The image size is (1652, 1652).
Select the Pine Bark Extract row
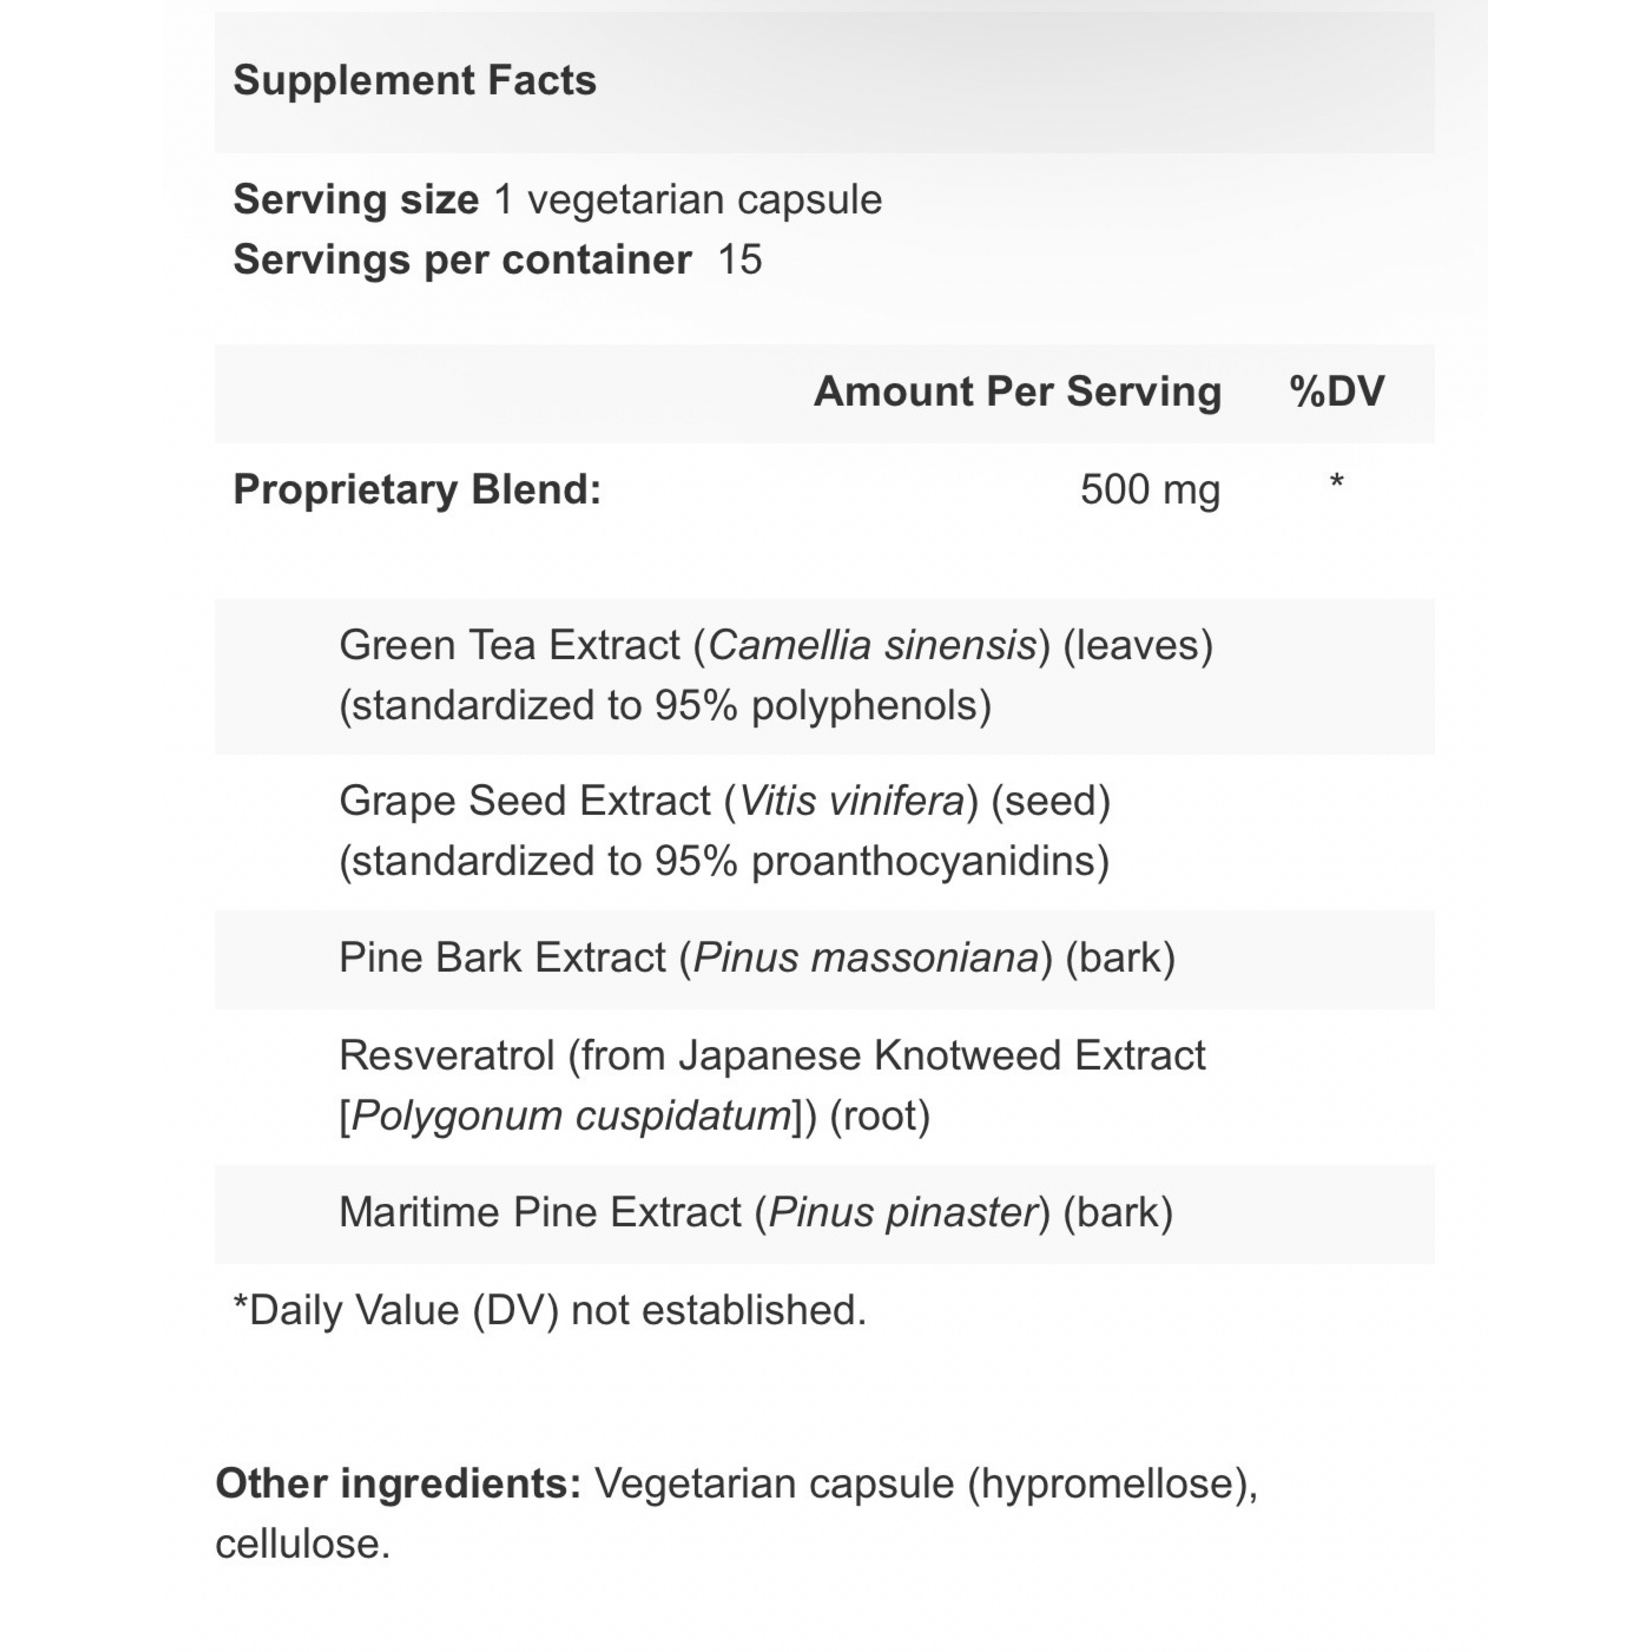pos(825,958)
